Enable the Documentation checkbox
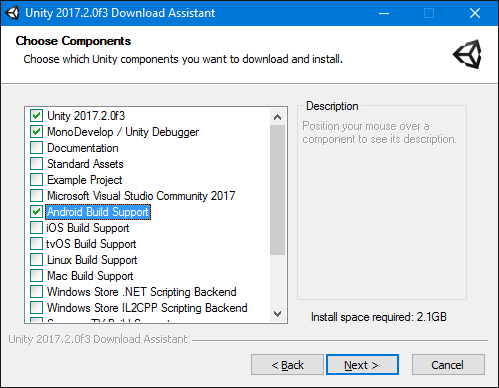499x388 pixels. click(36, 148)
